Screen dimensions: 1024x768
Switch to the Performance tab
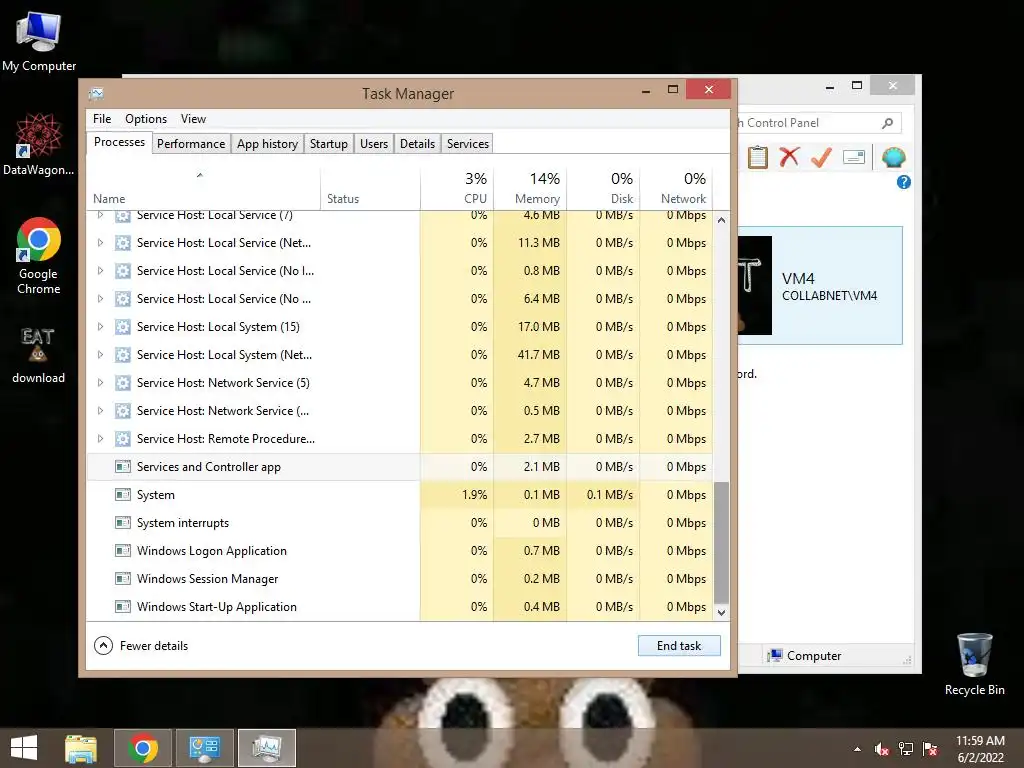click(x=191, y=144)
